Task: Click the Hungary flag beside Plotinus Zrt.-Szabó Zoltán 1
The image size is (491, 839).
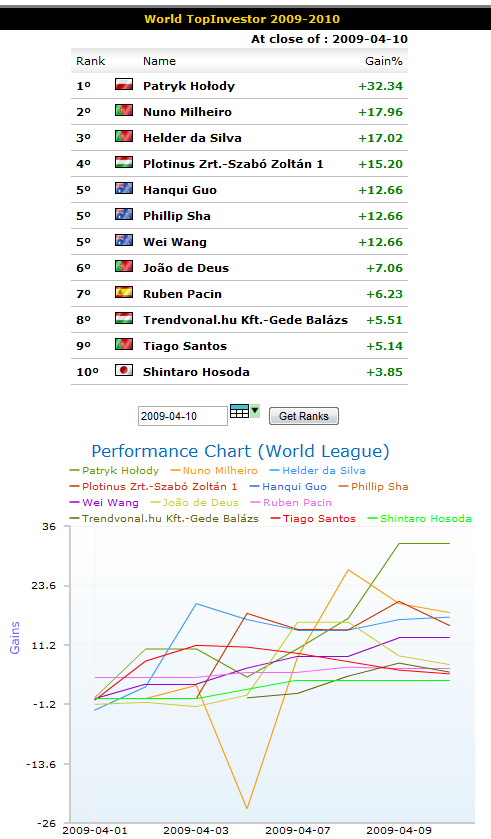Action: (124, 162)
